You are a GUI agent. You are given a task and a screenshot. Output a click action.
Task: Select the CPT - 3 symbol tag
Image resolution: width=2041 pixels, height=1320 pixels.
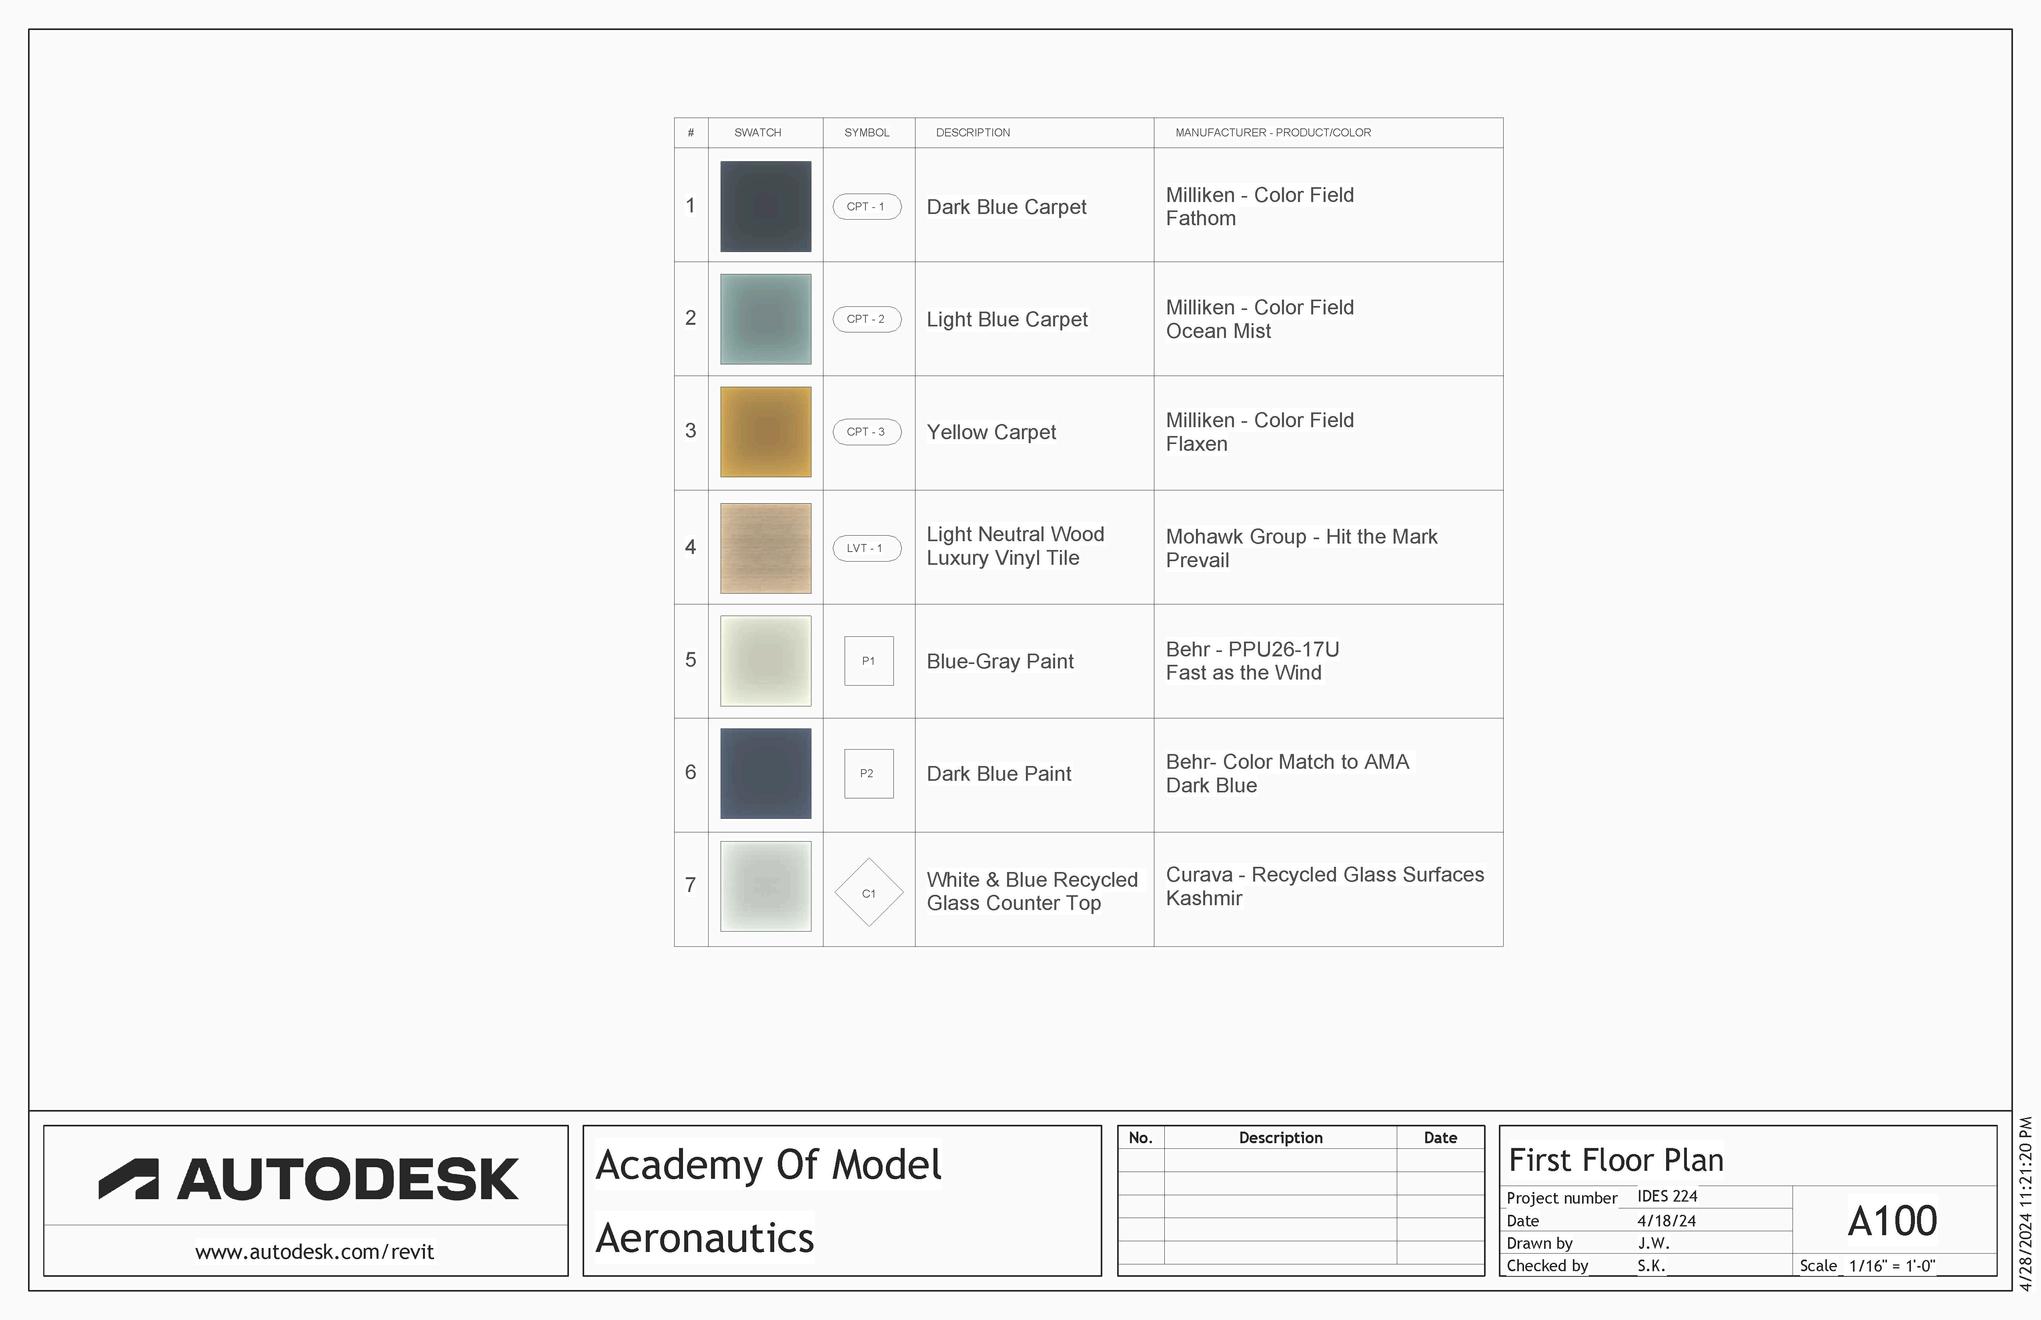[866, 432]
